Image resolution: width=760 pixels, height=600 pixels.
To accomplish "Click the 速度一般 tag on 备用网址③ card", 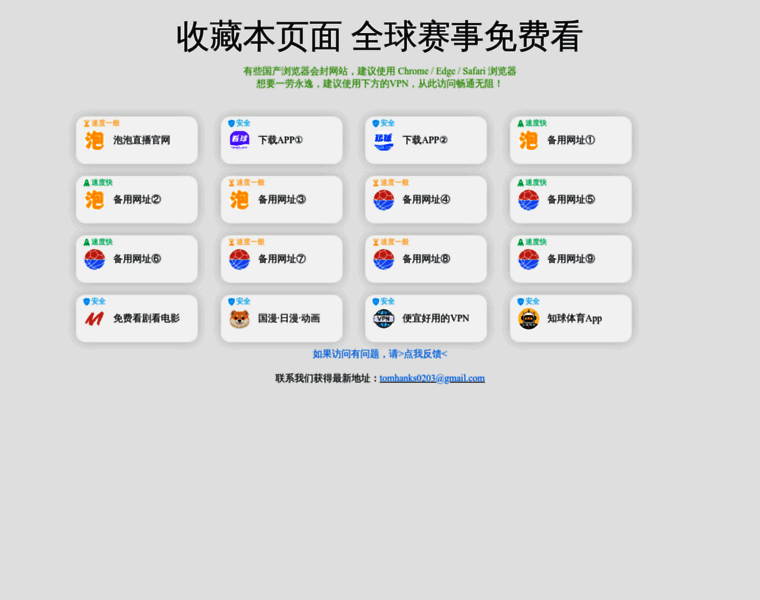I will (x=246, y=183).
